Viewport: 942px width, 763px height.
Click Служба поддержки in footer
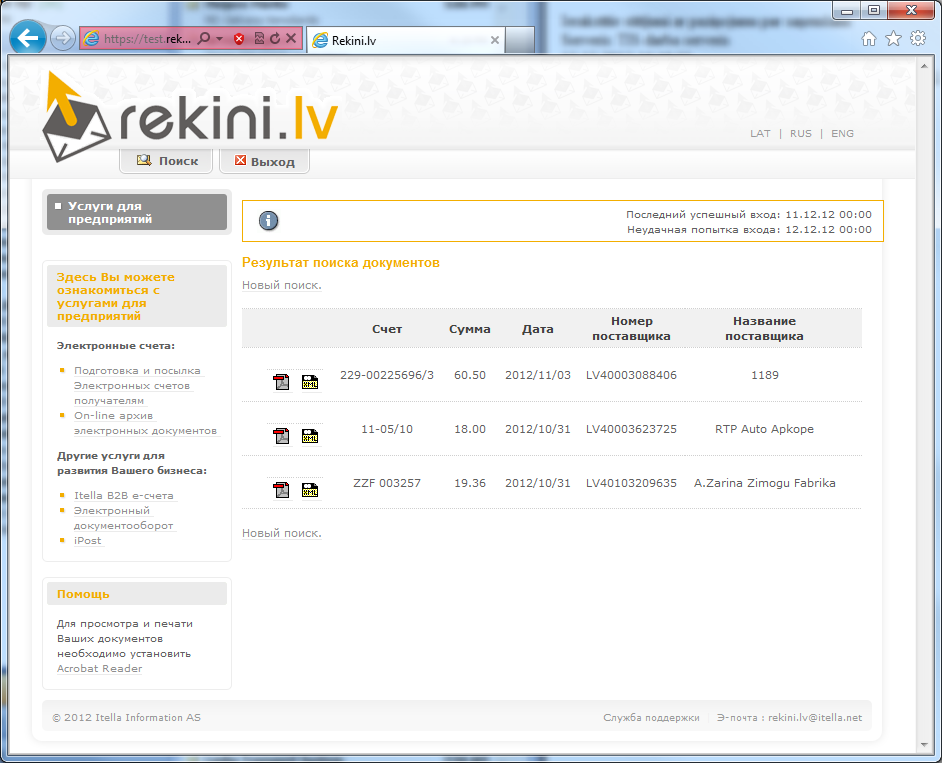click(x=651, y=717)
